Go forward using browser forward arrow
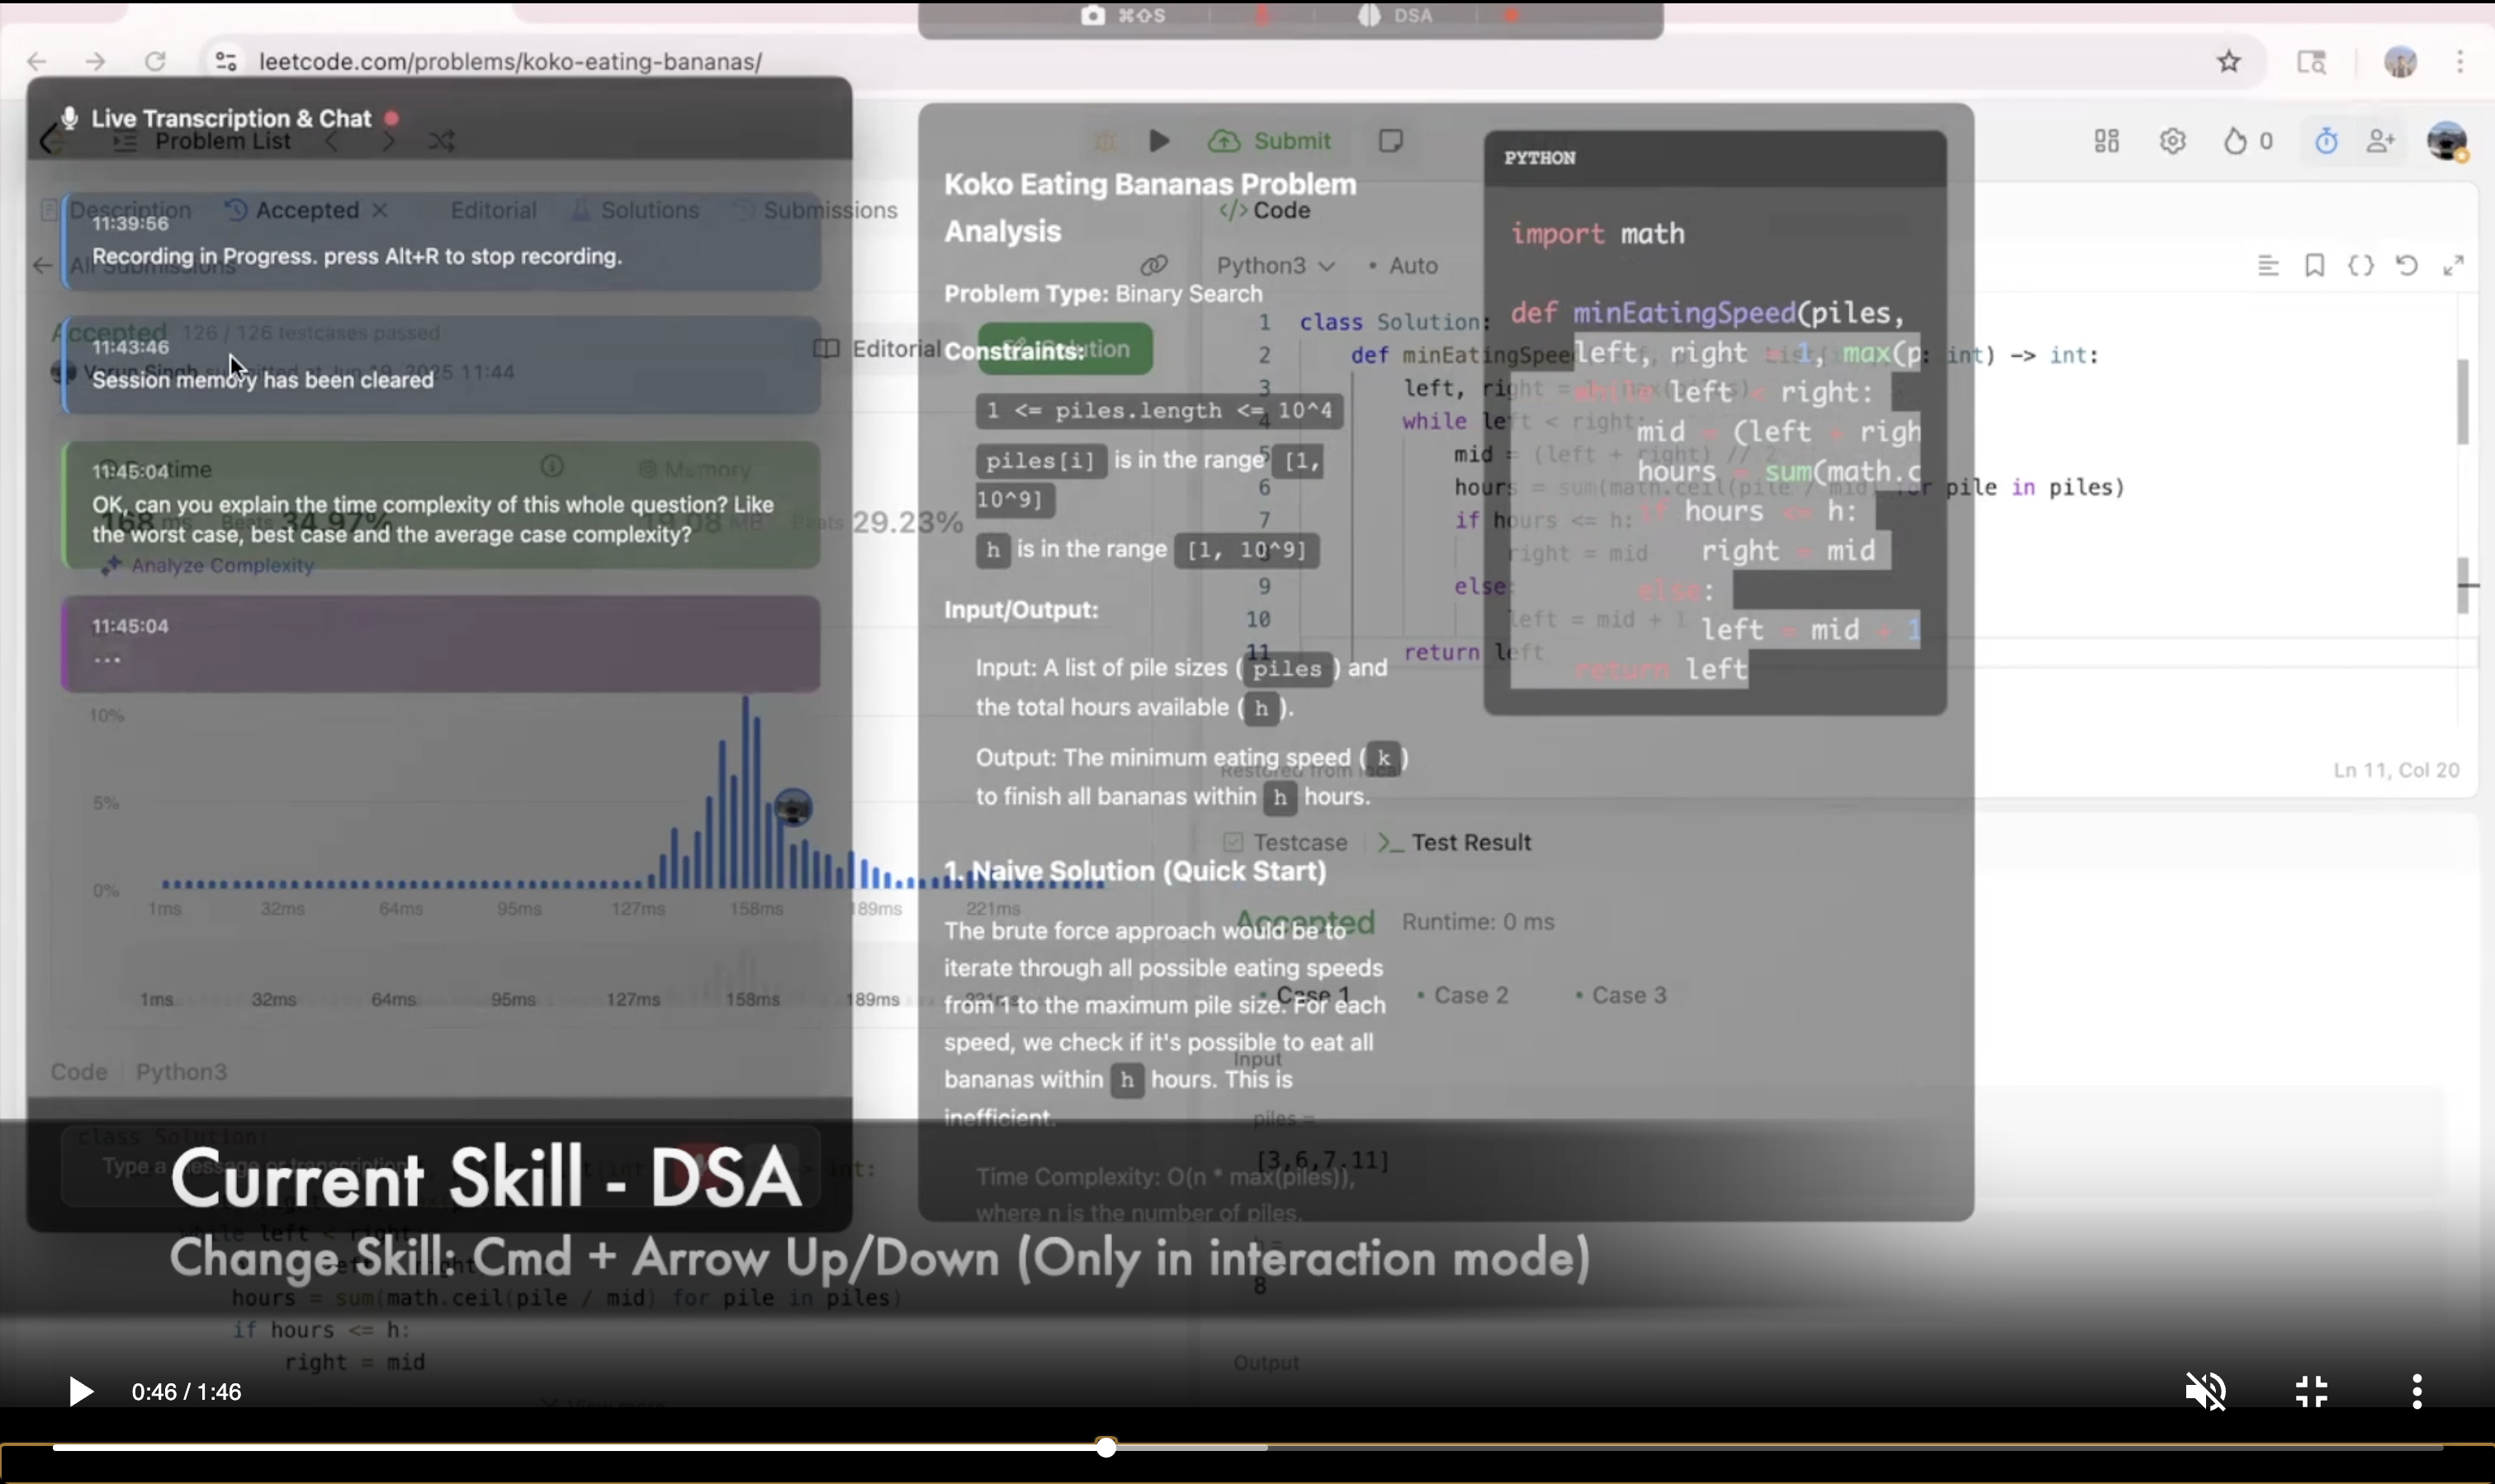Viewport: 2495px width, 1484px height. [95, 62]
